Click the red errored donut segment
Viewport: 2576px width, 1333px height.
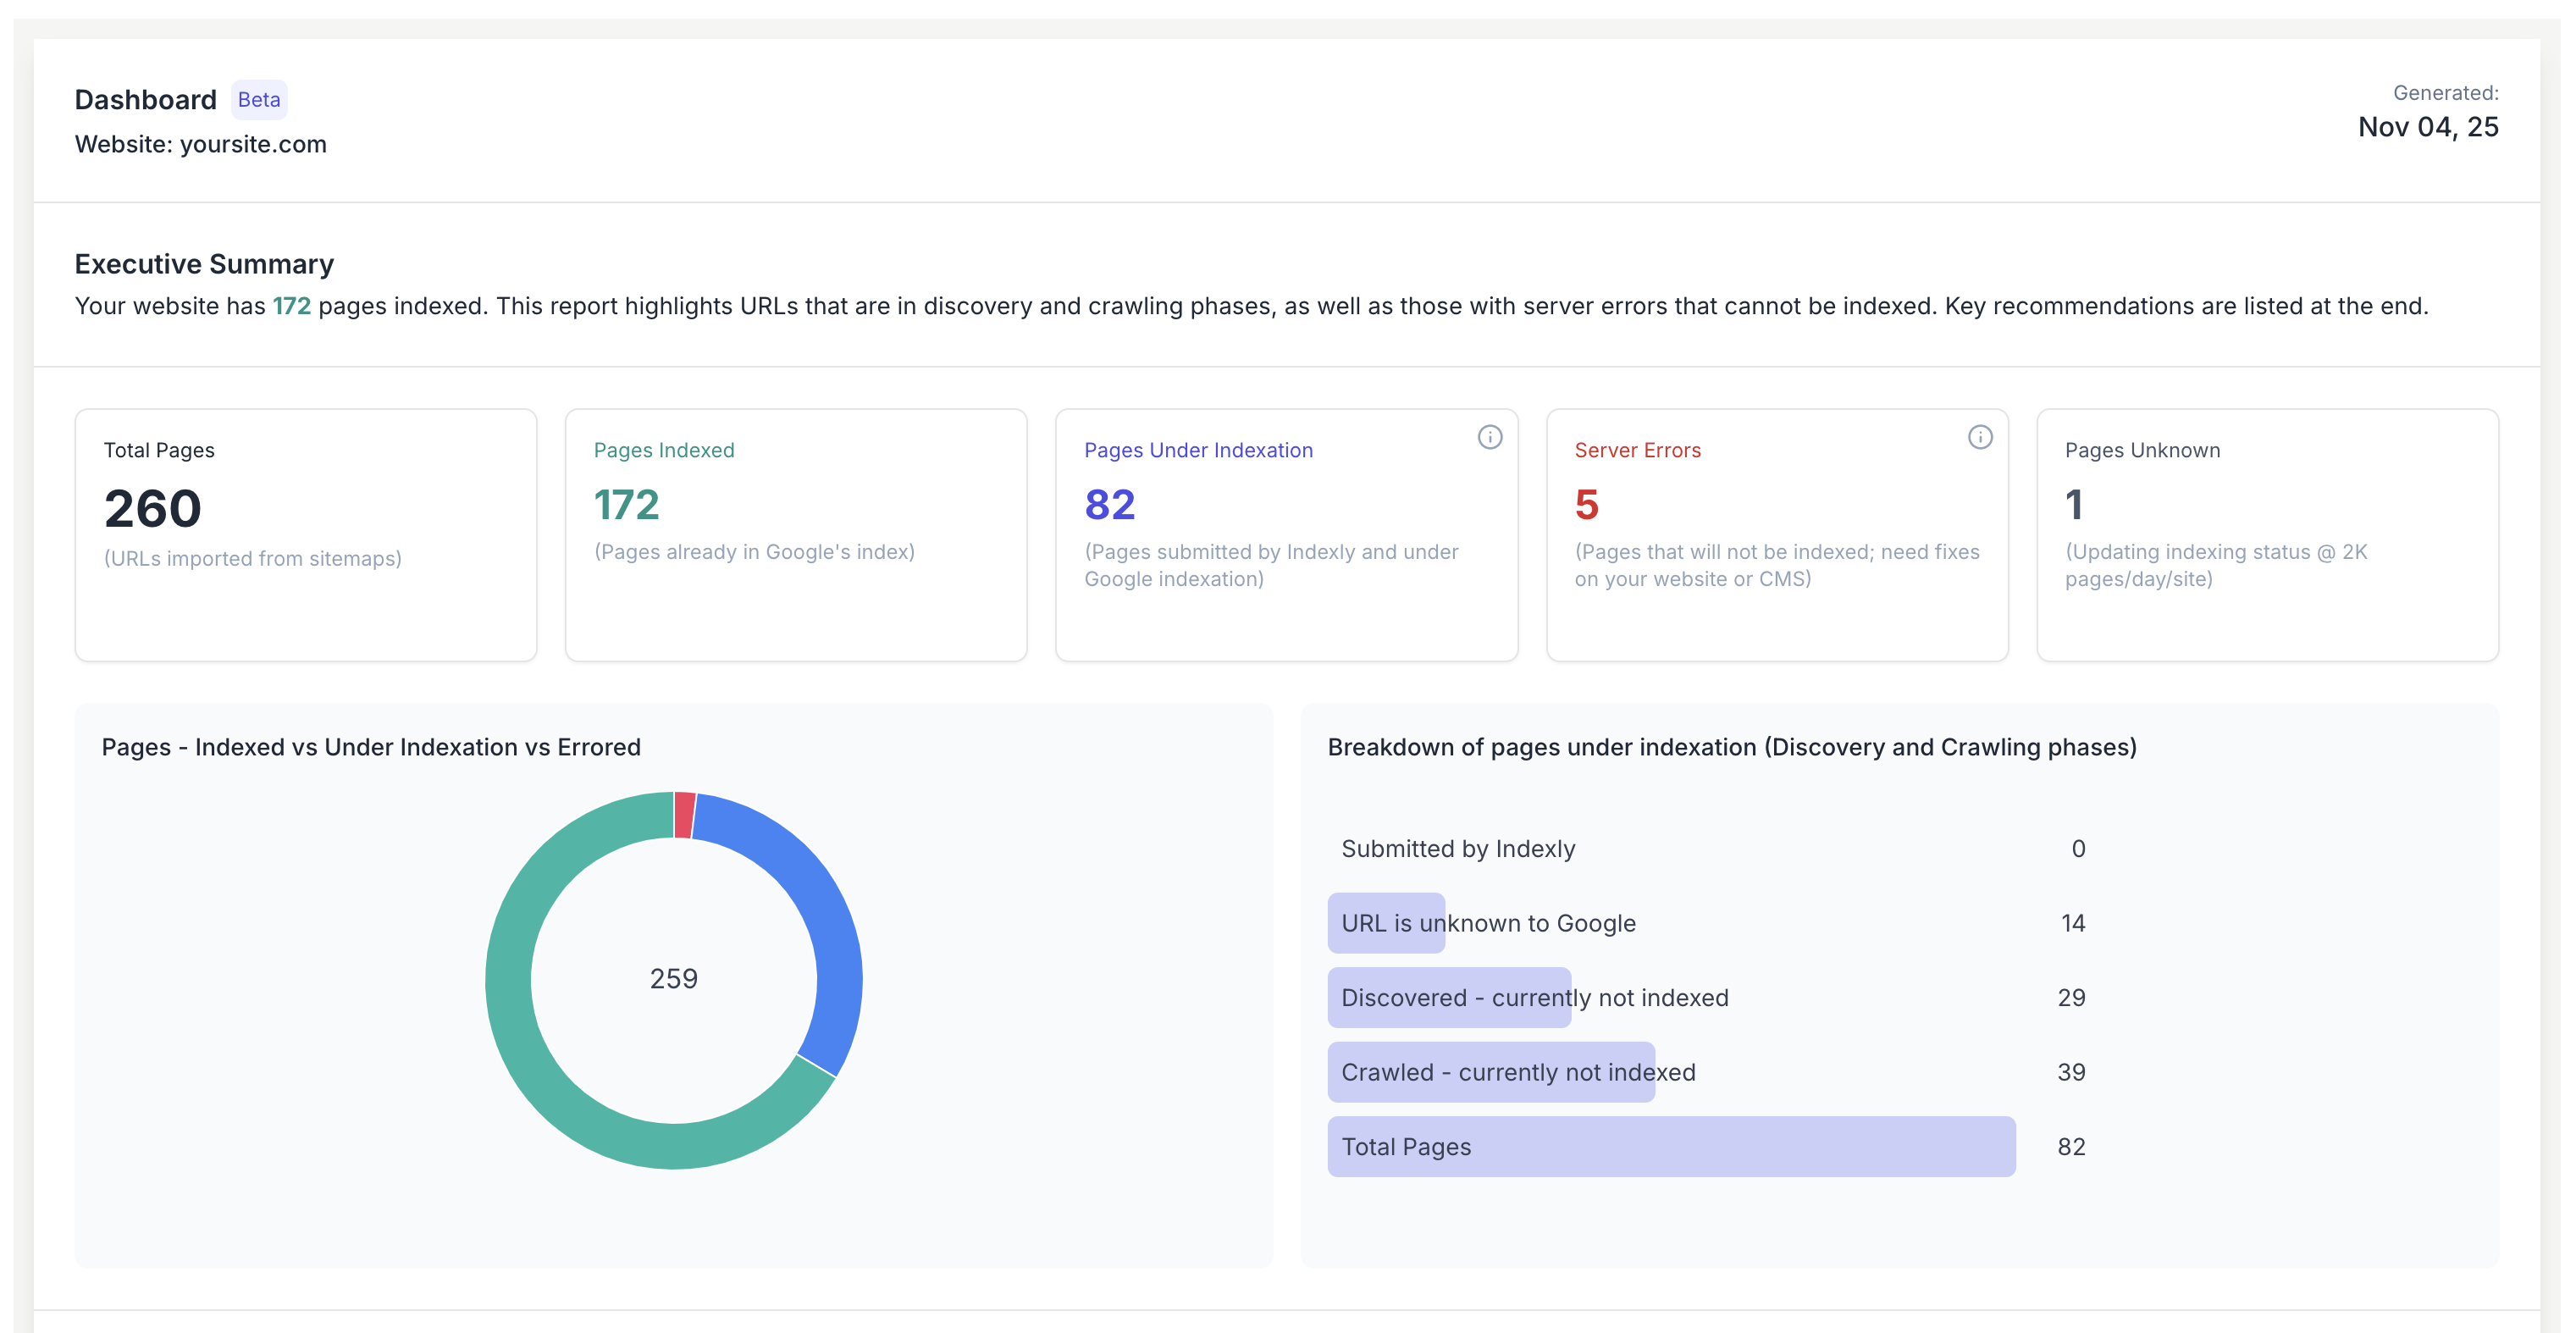pyautogui.click(x=685, y=814)
